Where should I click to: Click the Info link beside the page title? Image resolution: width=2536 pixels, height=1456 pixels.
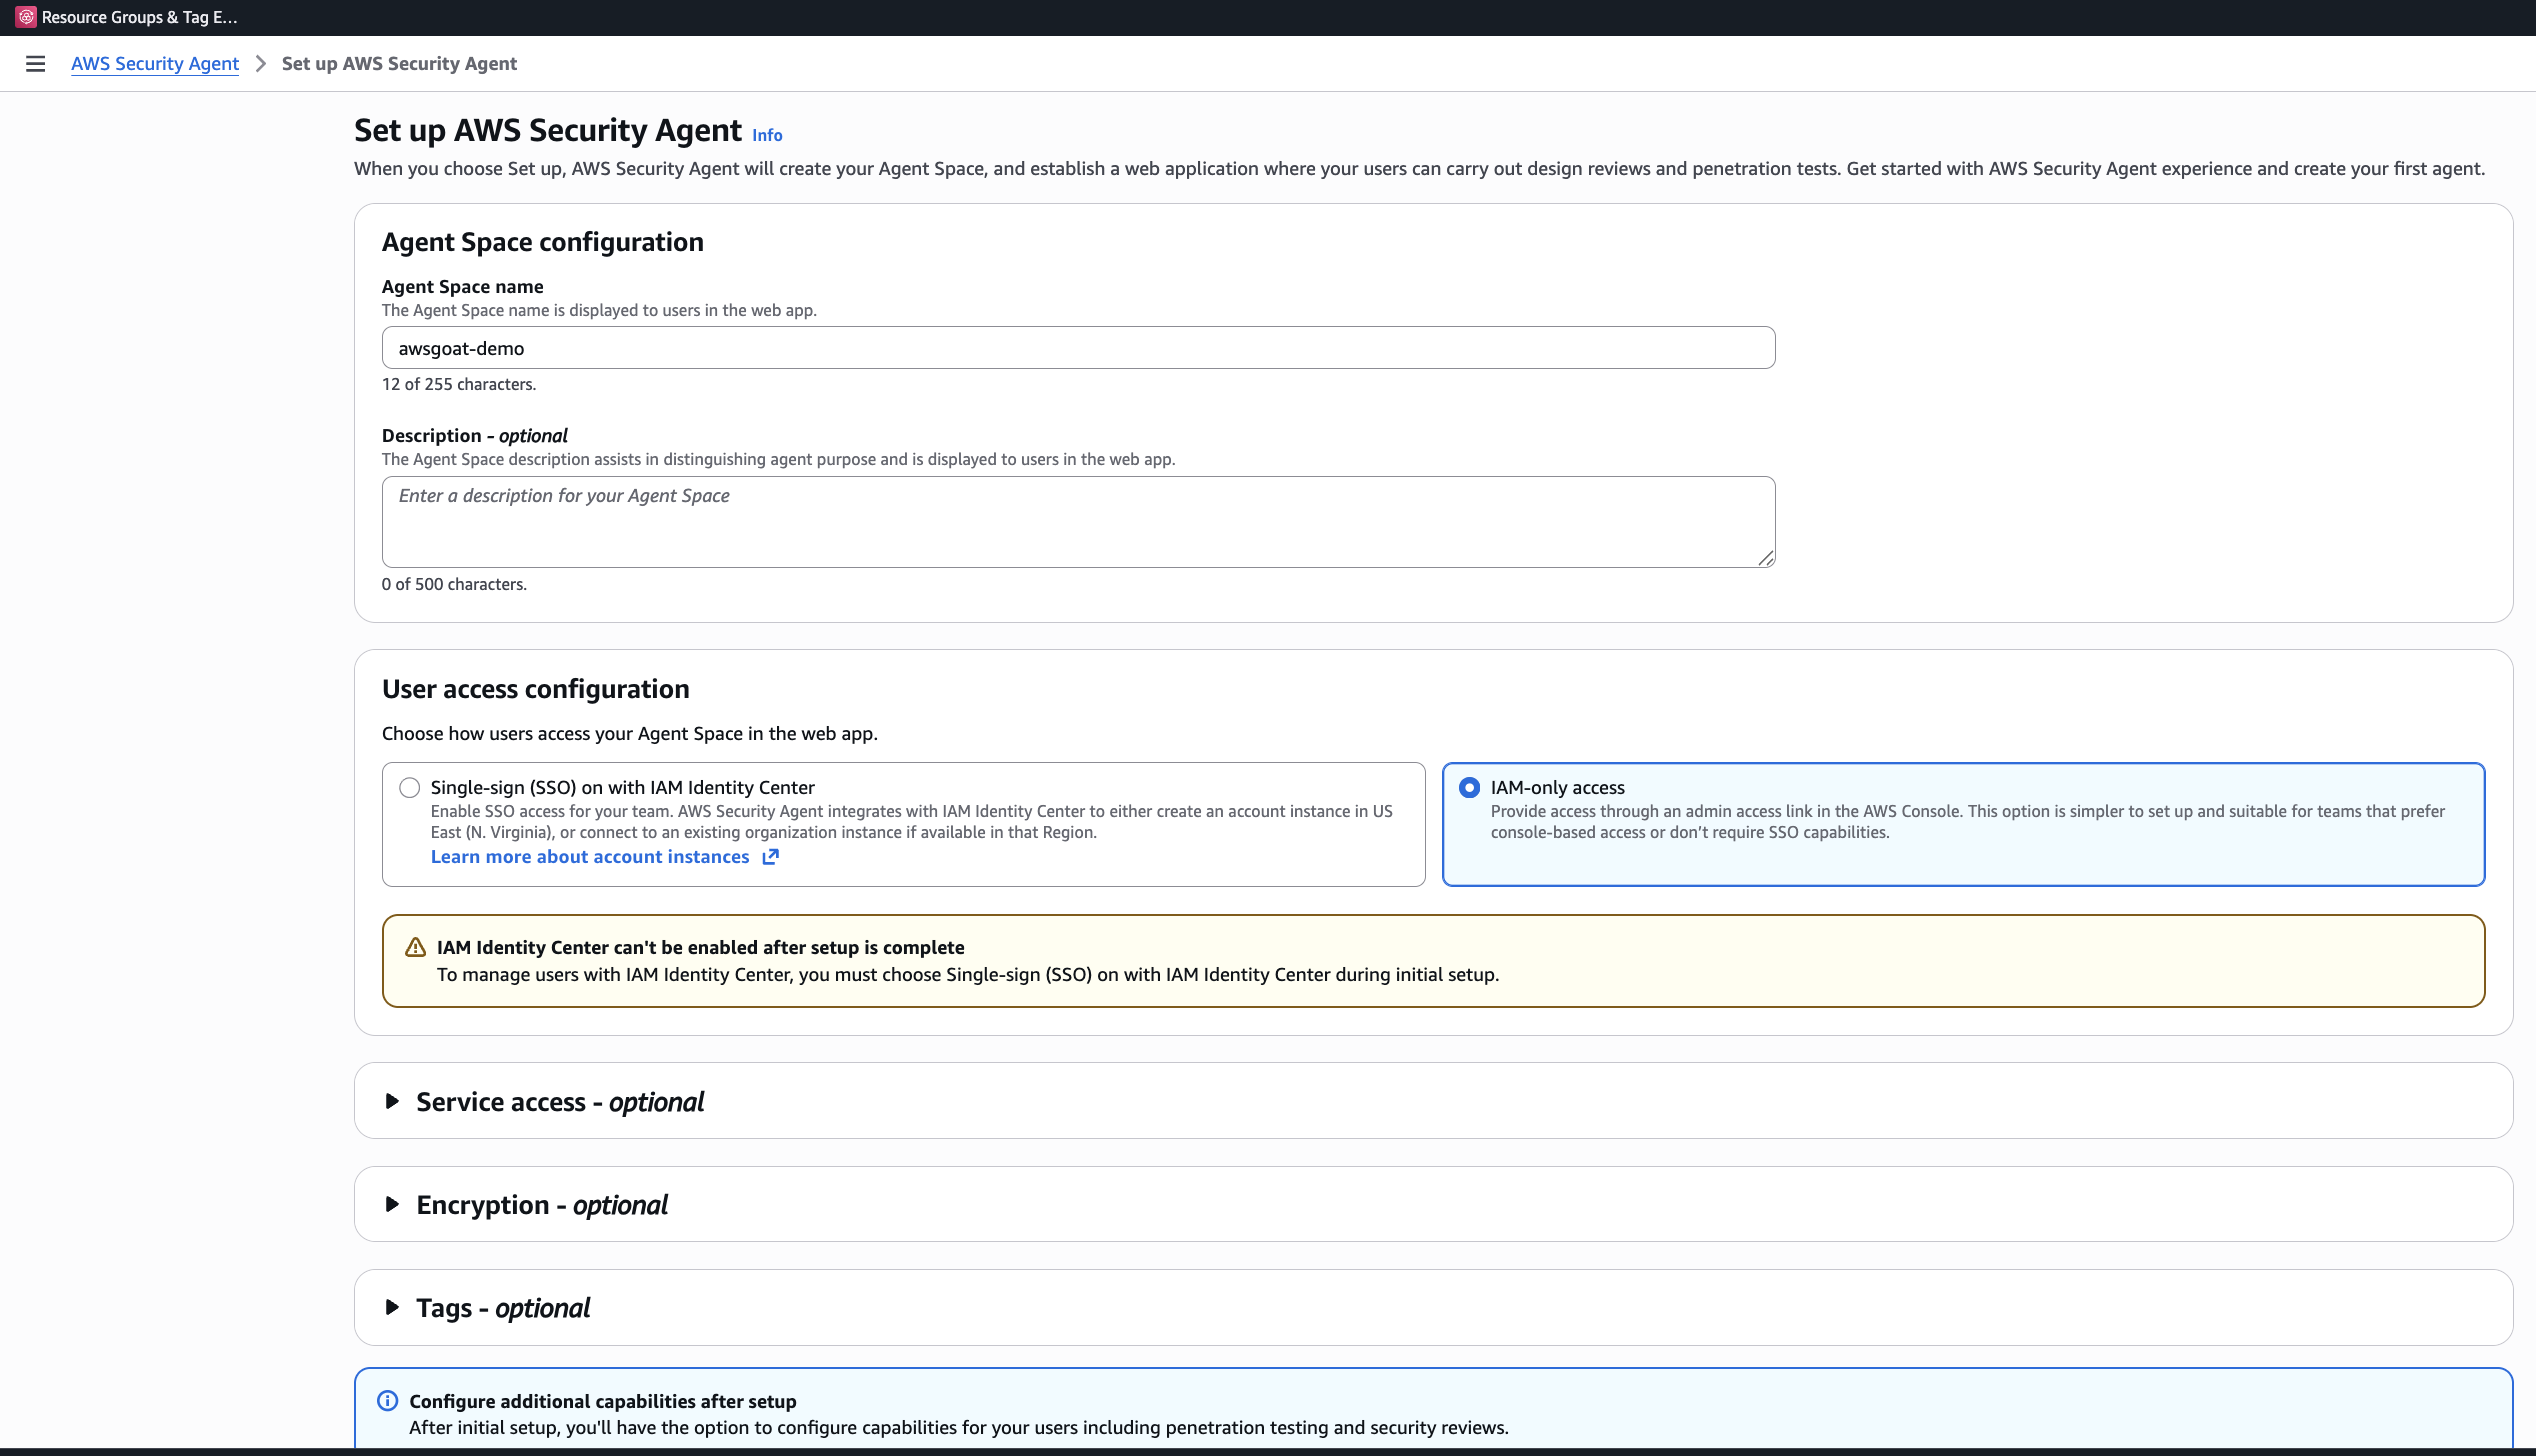(x=766, y=134)
